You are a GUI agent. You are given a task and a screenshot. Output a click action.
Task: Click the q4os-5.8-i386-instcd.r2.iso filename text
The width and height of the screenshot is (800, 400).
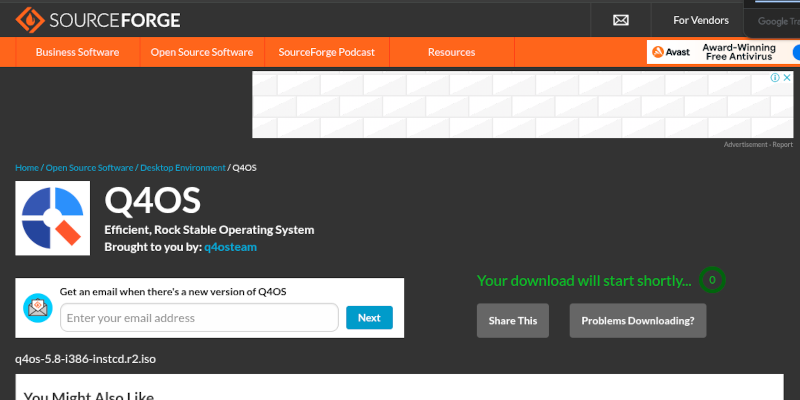tap(85, 359)
